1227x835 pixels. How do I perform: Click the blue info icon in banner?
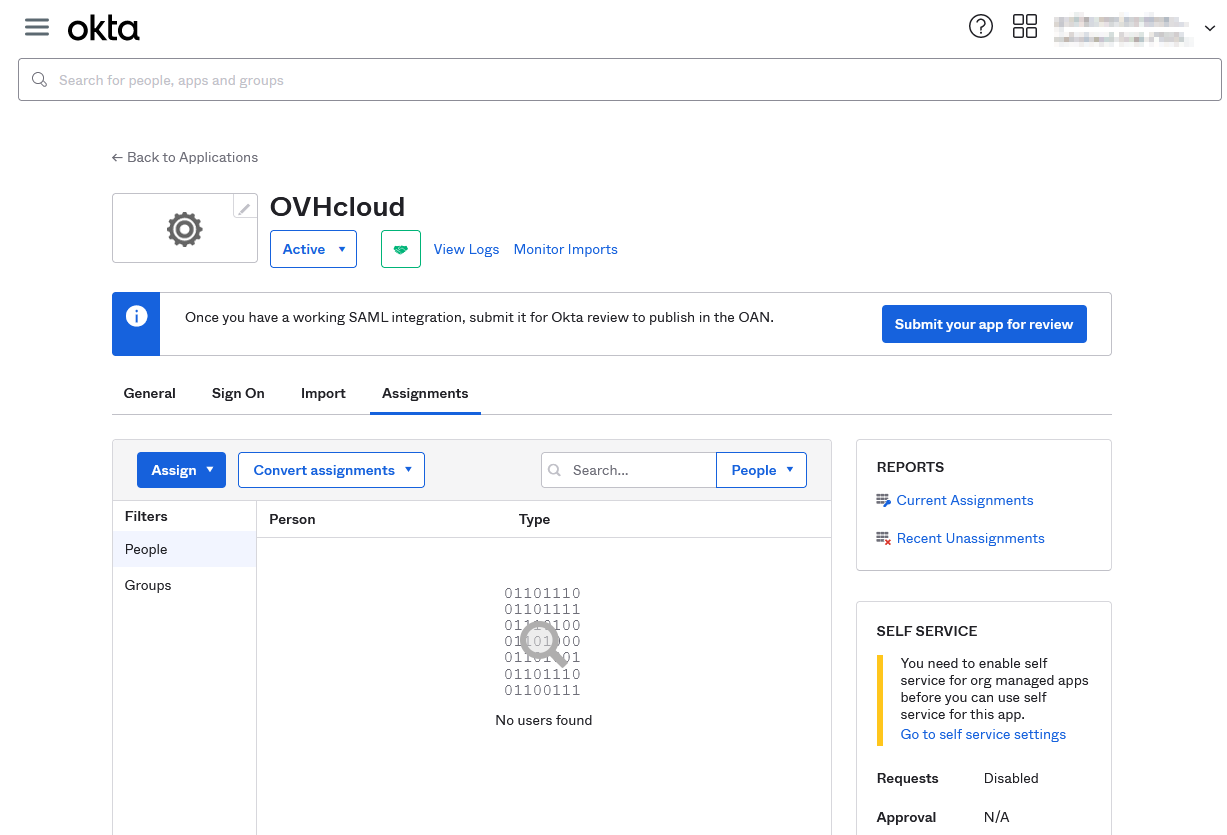pos(136,317)
